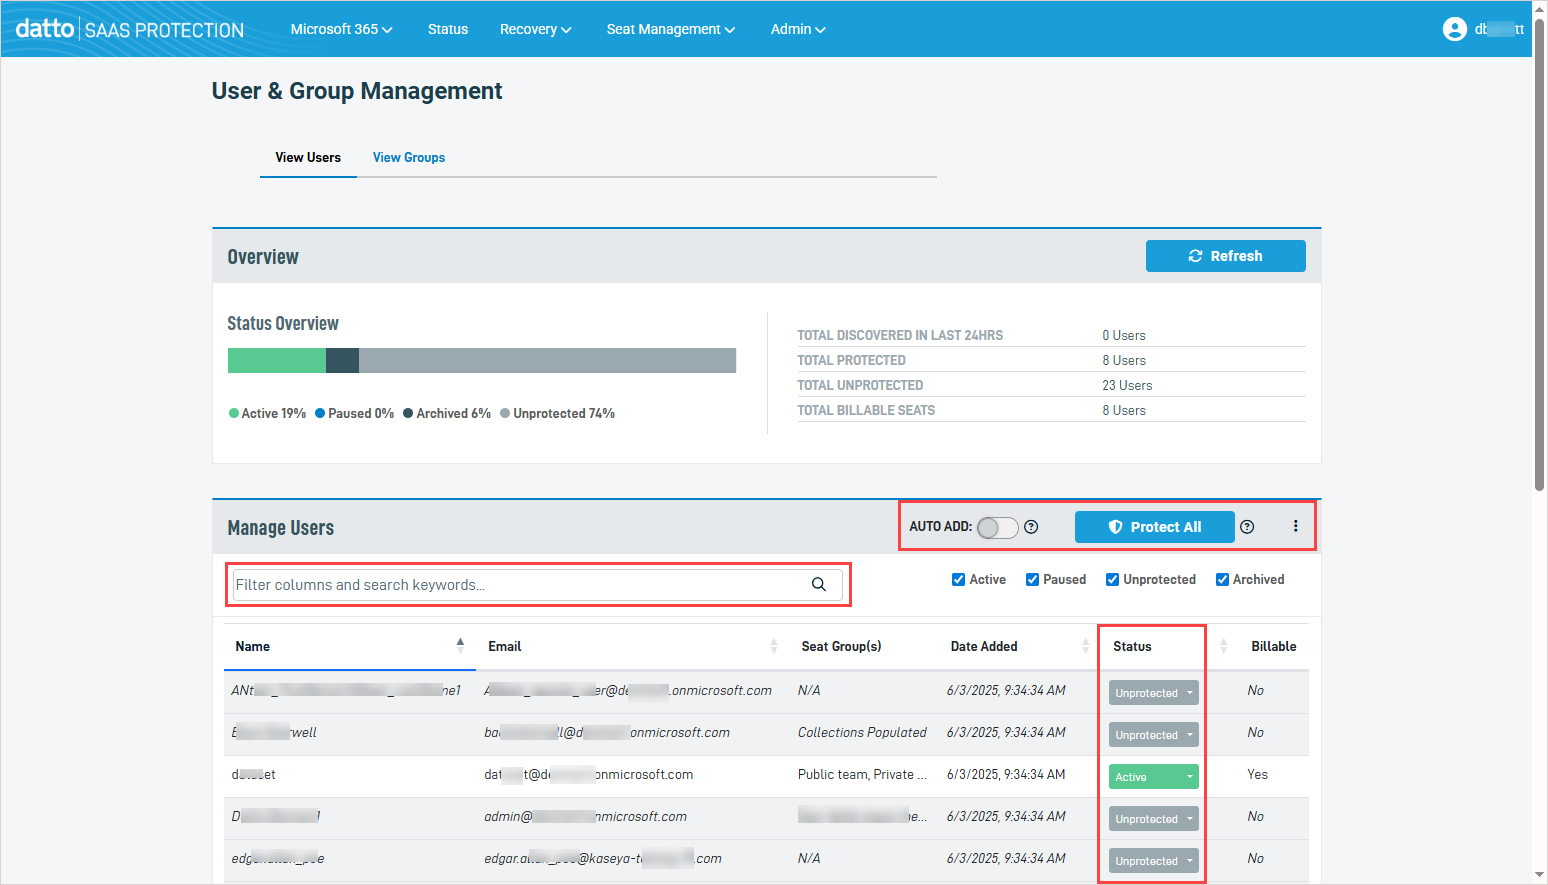Sort users by Email column arrows
This screenshot has height=885, width=1548.
tap(773, 646)
